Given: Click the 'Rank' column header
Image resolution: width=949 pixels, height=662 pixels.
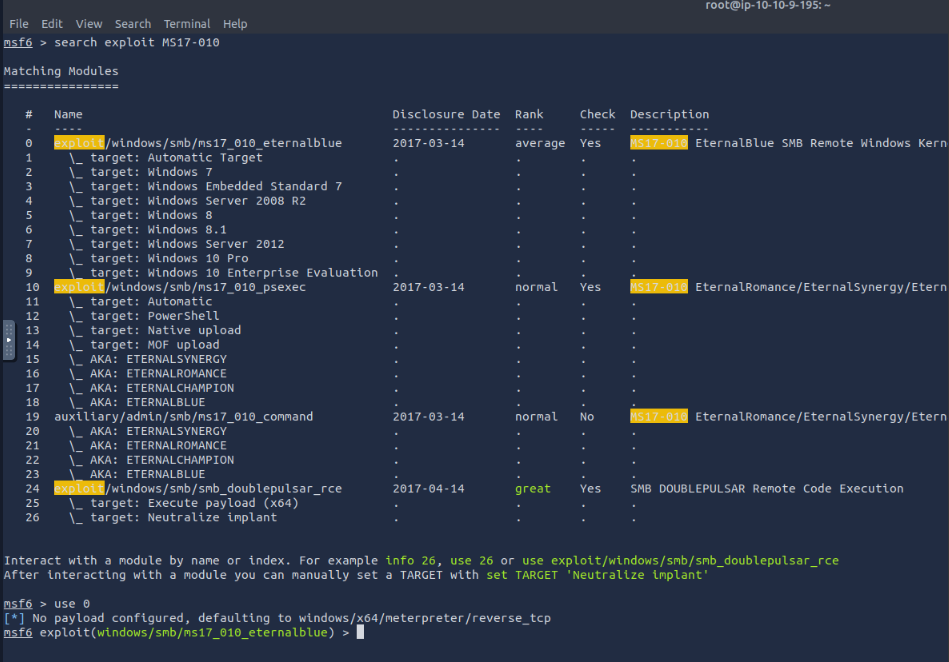Looking at the screenshot, I should point(529,114).
